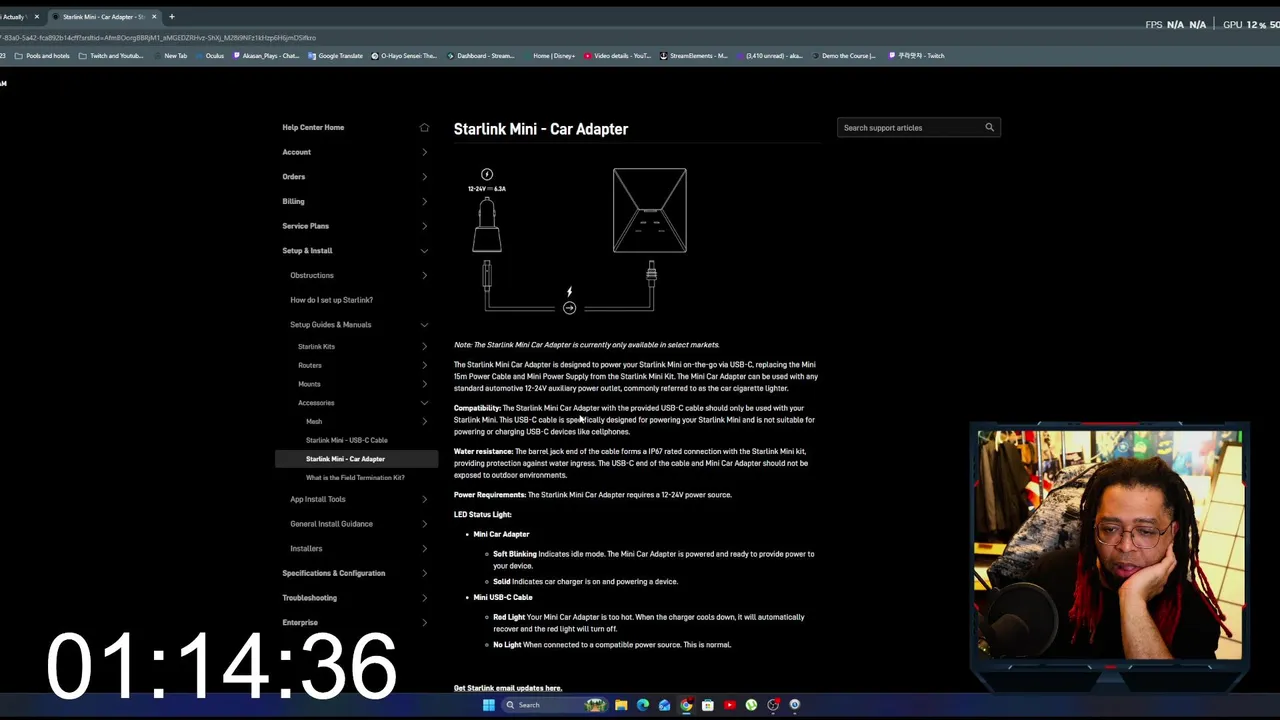Expand the Enterprise section
This screenshot has height=720, width=1280.
pos(424,622)
